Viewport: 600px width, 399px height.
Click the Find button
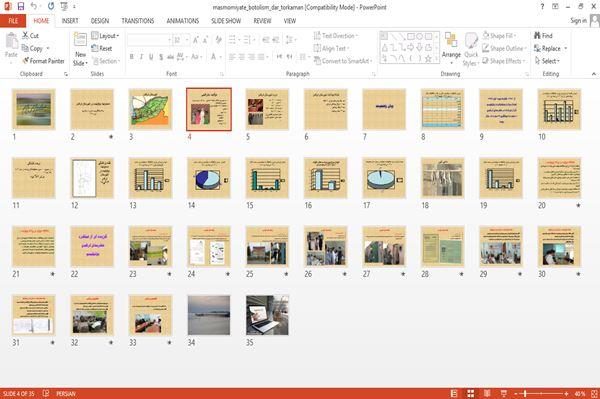pos(543,36)
